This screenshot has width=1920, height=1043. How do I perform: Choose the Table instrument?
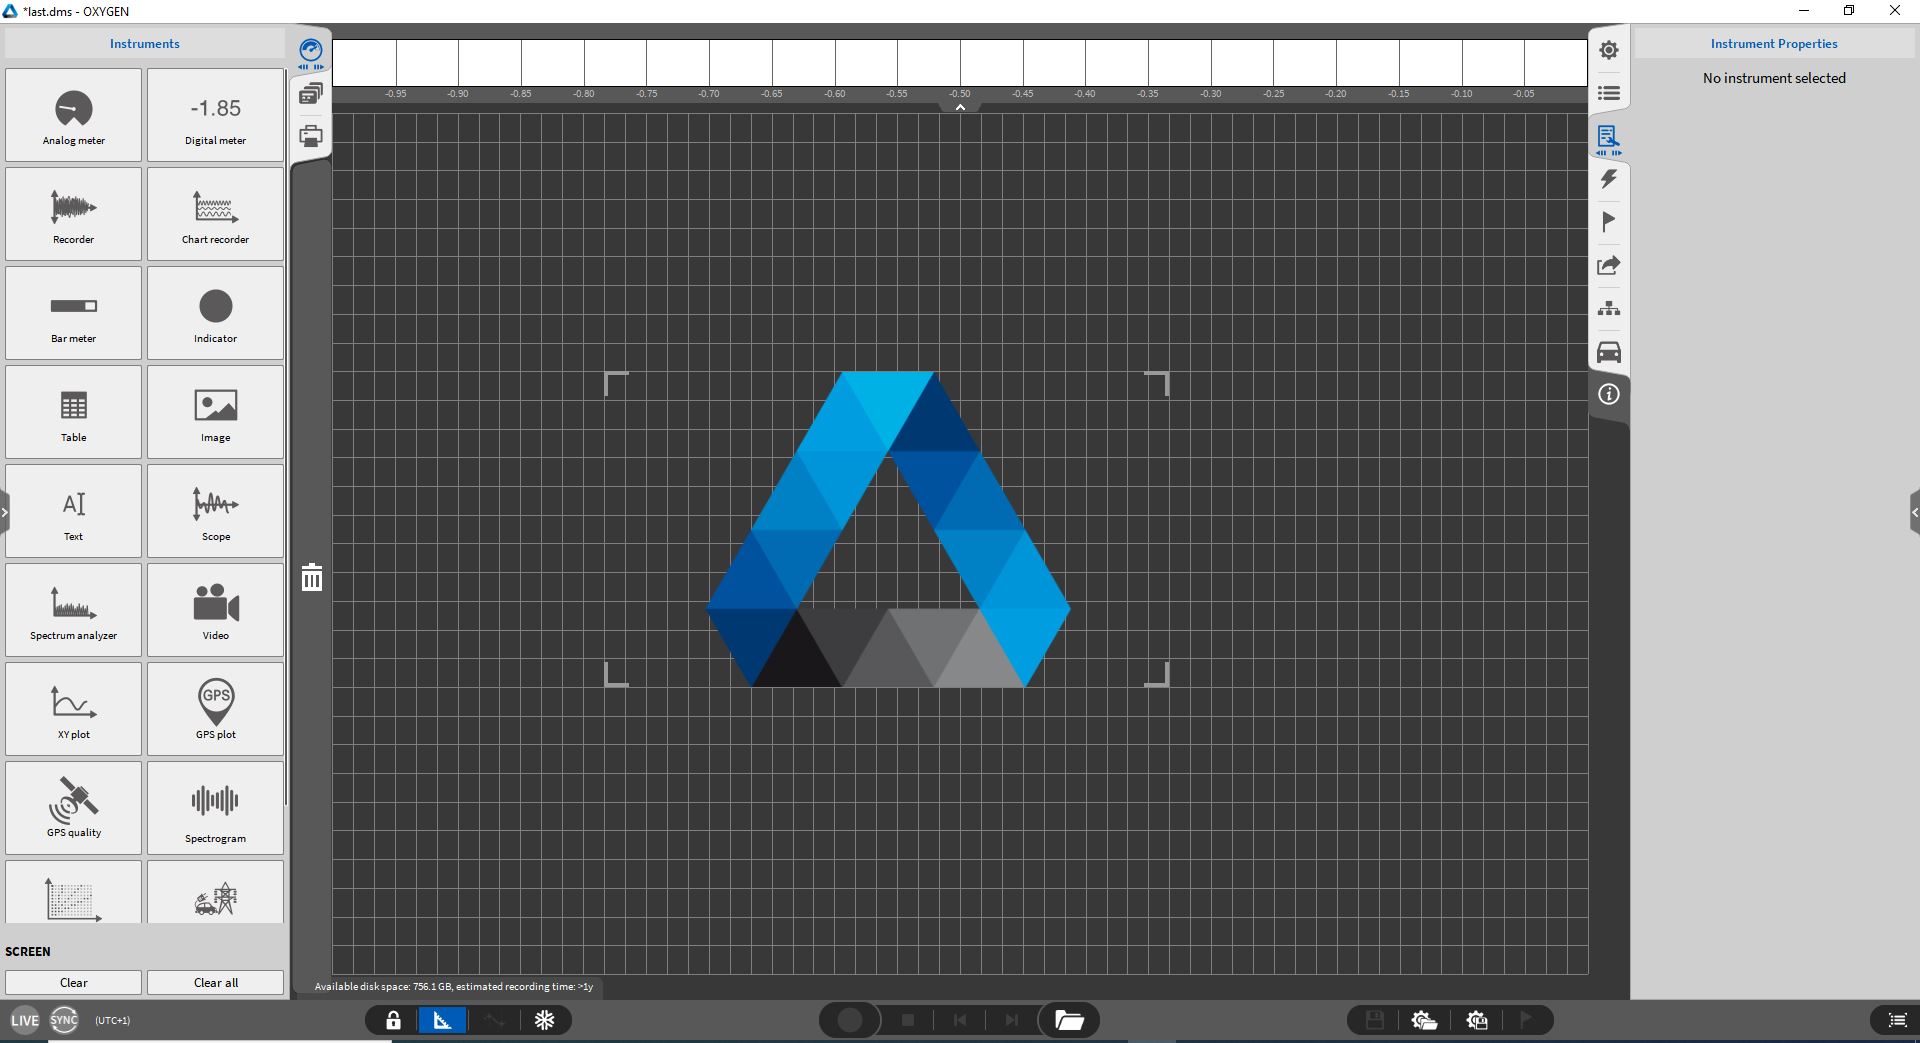click(74, 412)
